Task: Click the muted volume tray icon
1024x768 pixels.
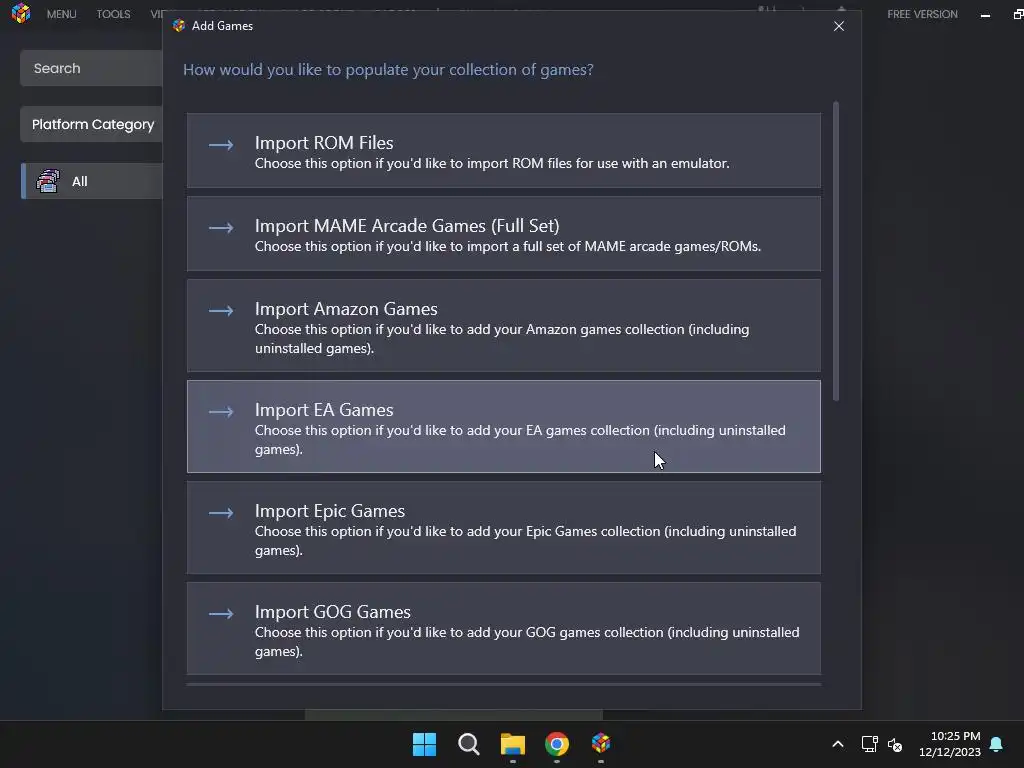Action: 895,744
